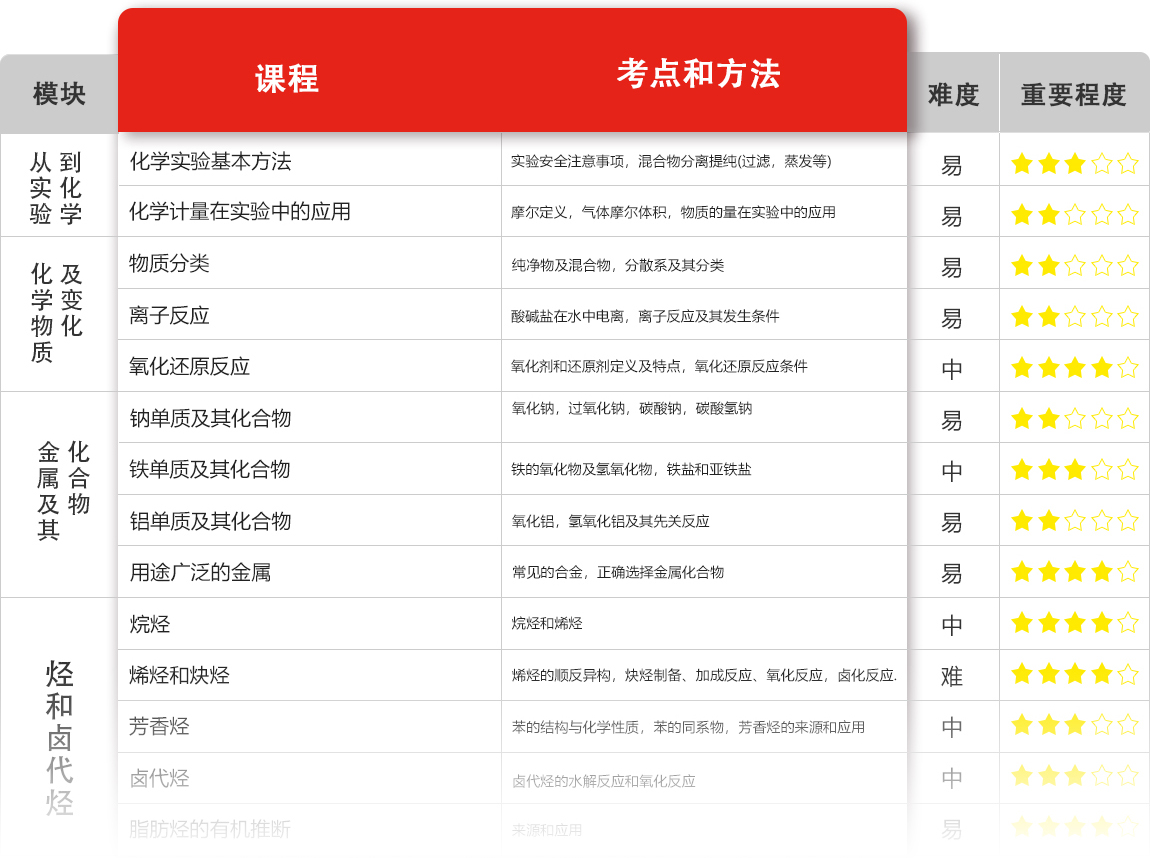
Task: Select the star rating for 卤代烃 course row
Action: coord(1074,775)
